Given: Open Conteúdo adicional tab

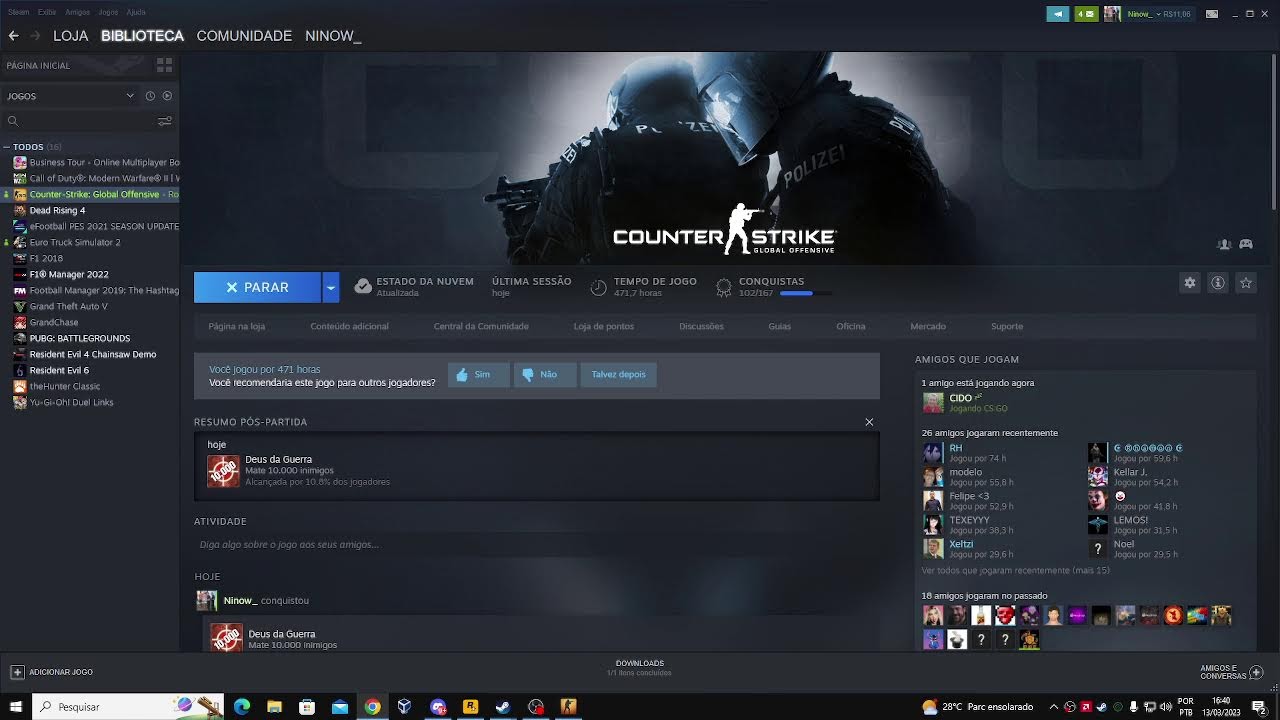Looking at the screenshot, I should coord(349,326).
